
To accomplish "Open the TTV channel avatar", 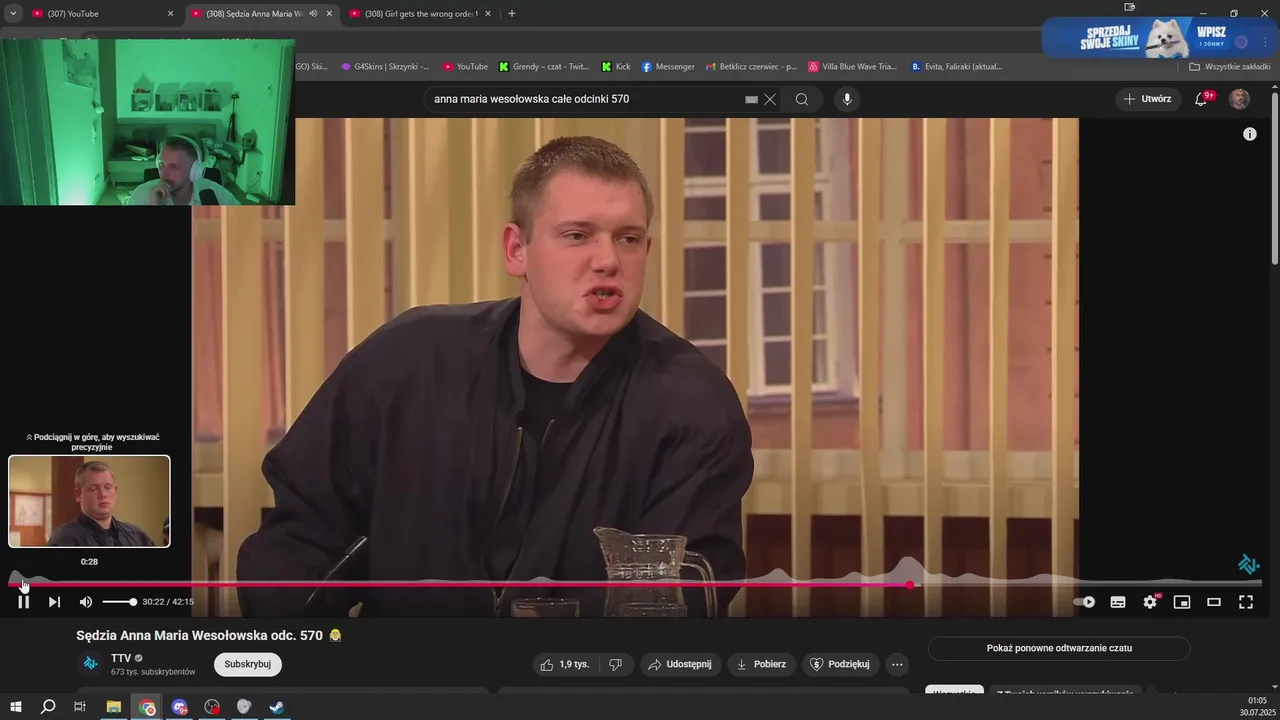I will coord(91,664).
